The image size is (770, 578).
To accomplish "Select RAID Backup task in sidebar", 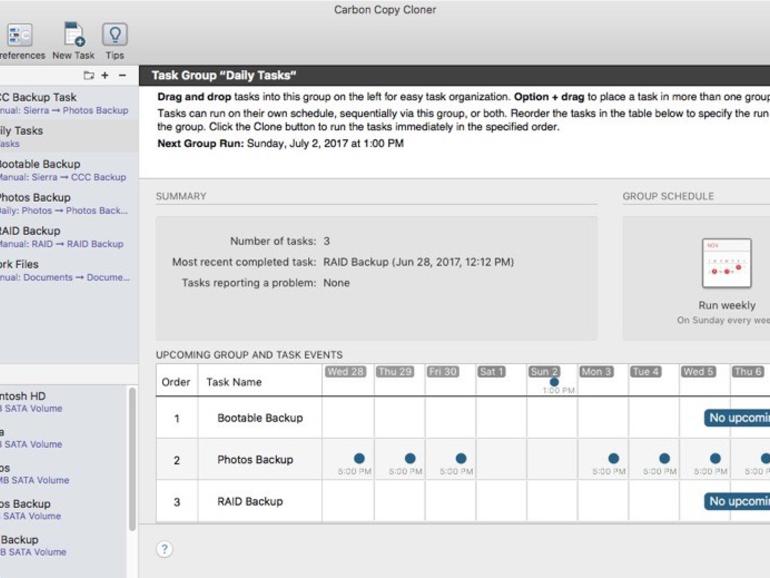I will click(69, 237).
